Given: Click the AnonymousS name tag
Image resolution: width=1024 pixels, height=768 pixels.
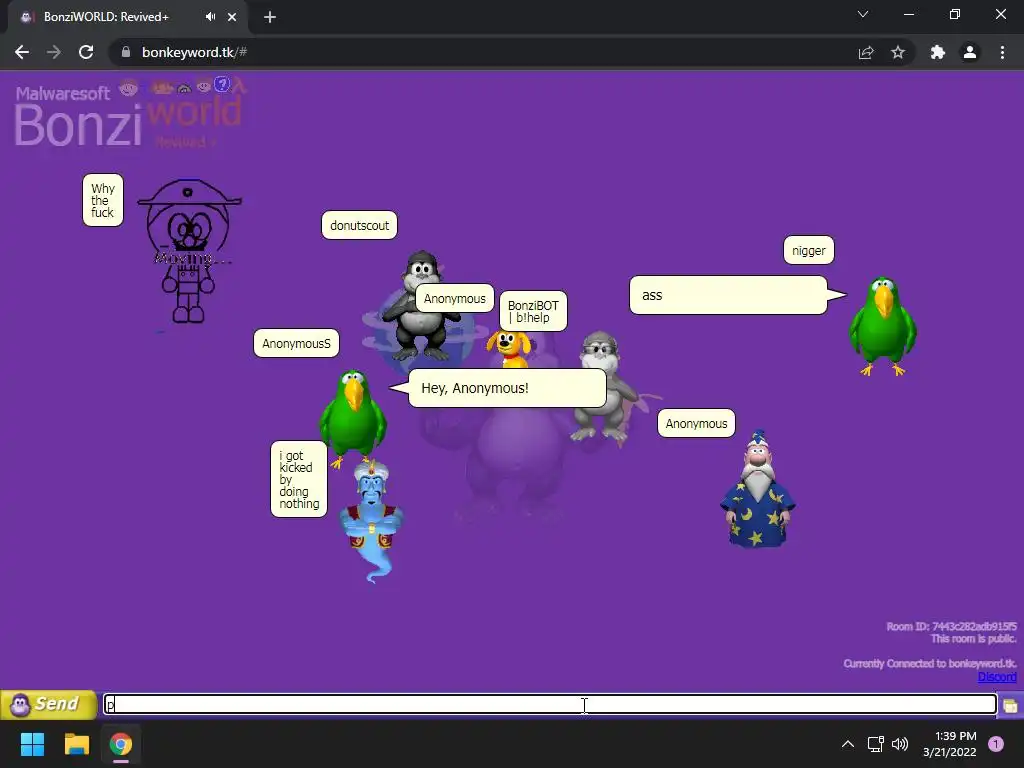Looking at the screenshot, I should (296, 344).
